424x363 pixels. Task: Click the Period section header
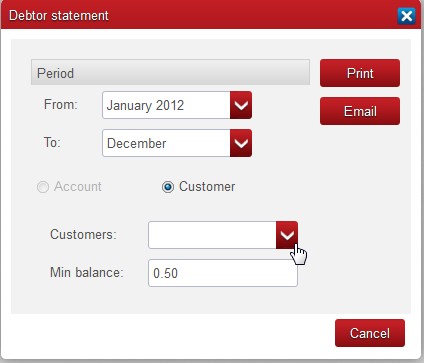point(170,72)
